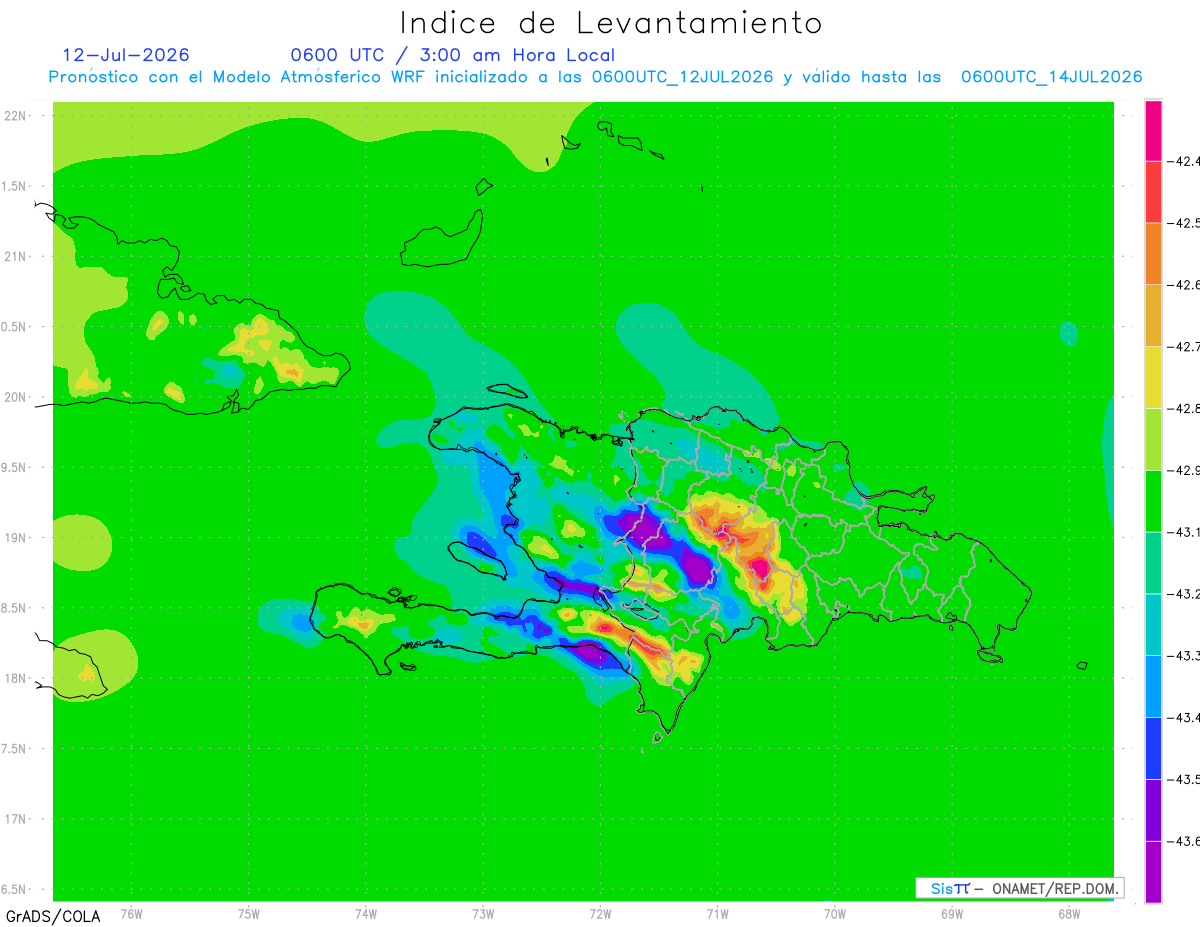
Task: Pick the violet swatch between -43.5 and -43.6
Action: (1153, 810)
